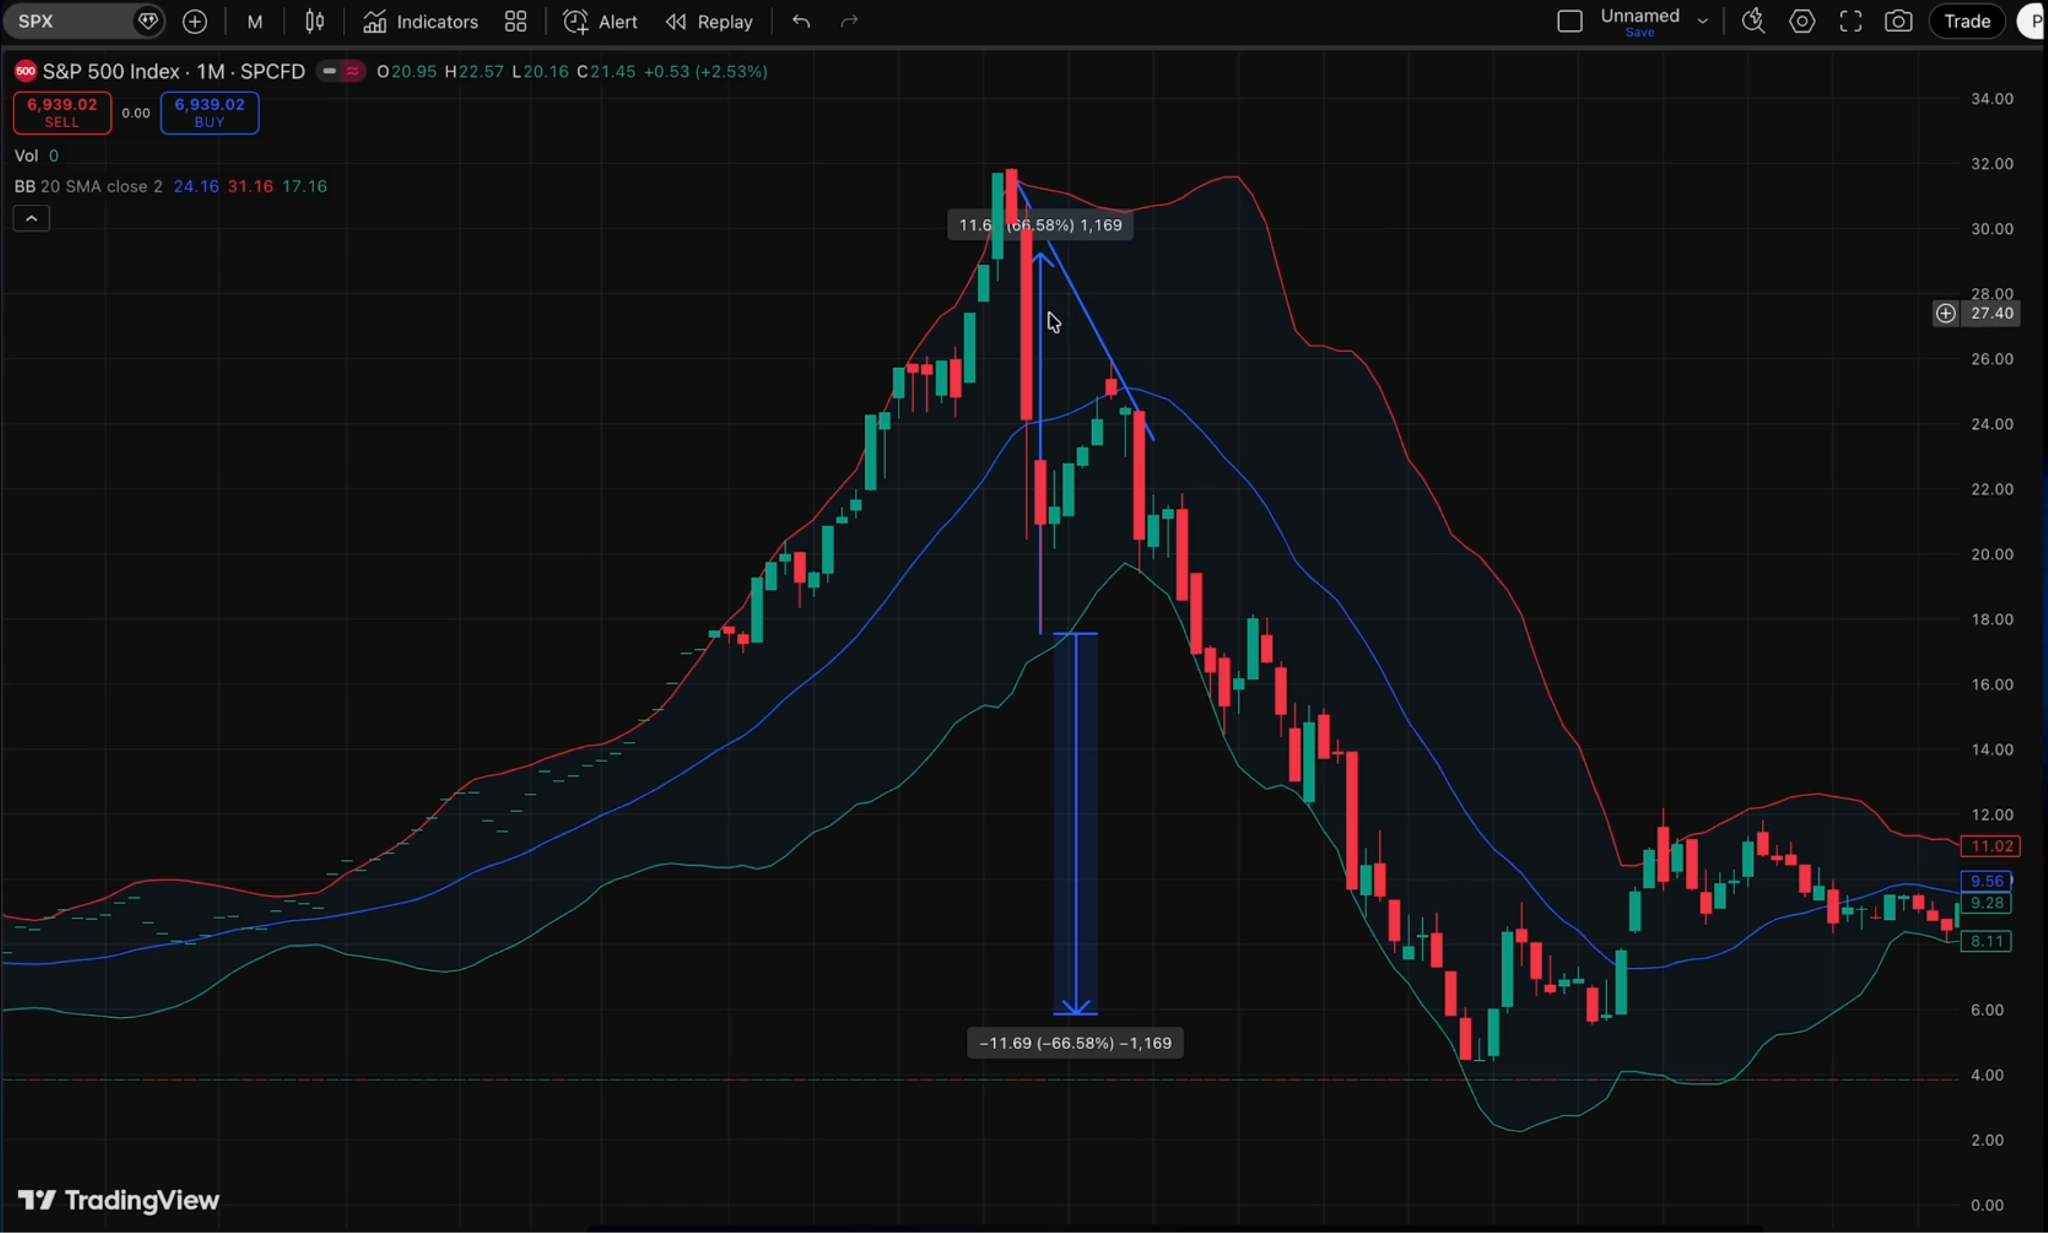
Task: Open chart settings hexagon icon
Action: (x=1802, y=22)
